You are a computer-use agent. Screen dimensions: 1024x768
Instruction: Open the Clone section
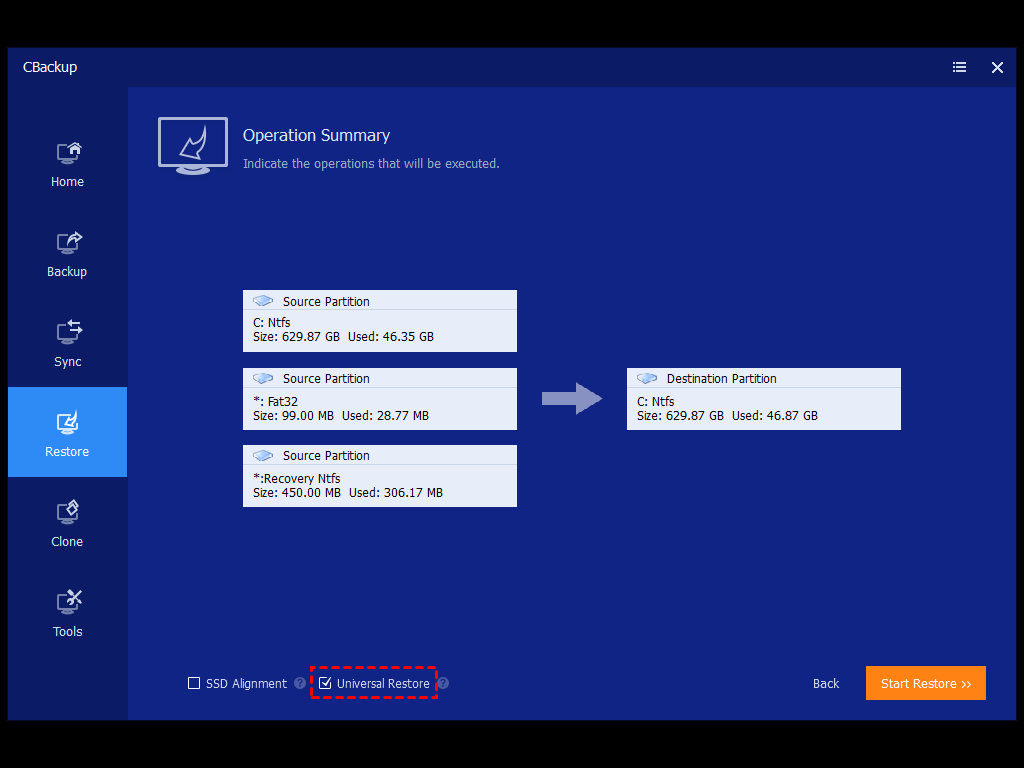point(67,525)
